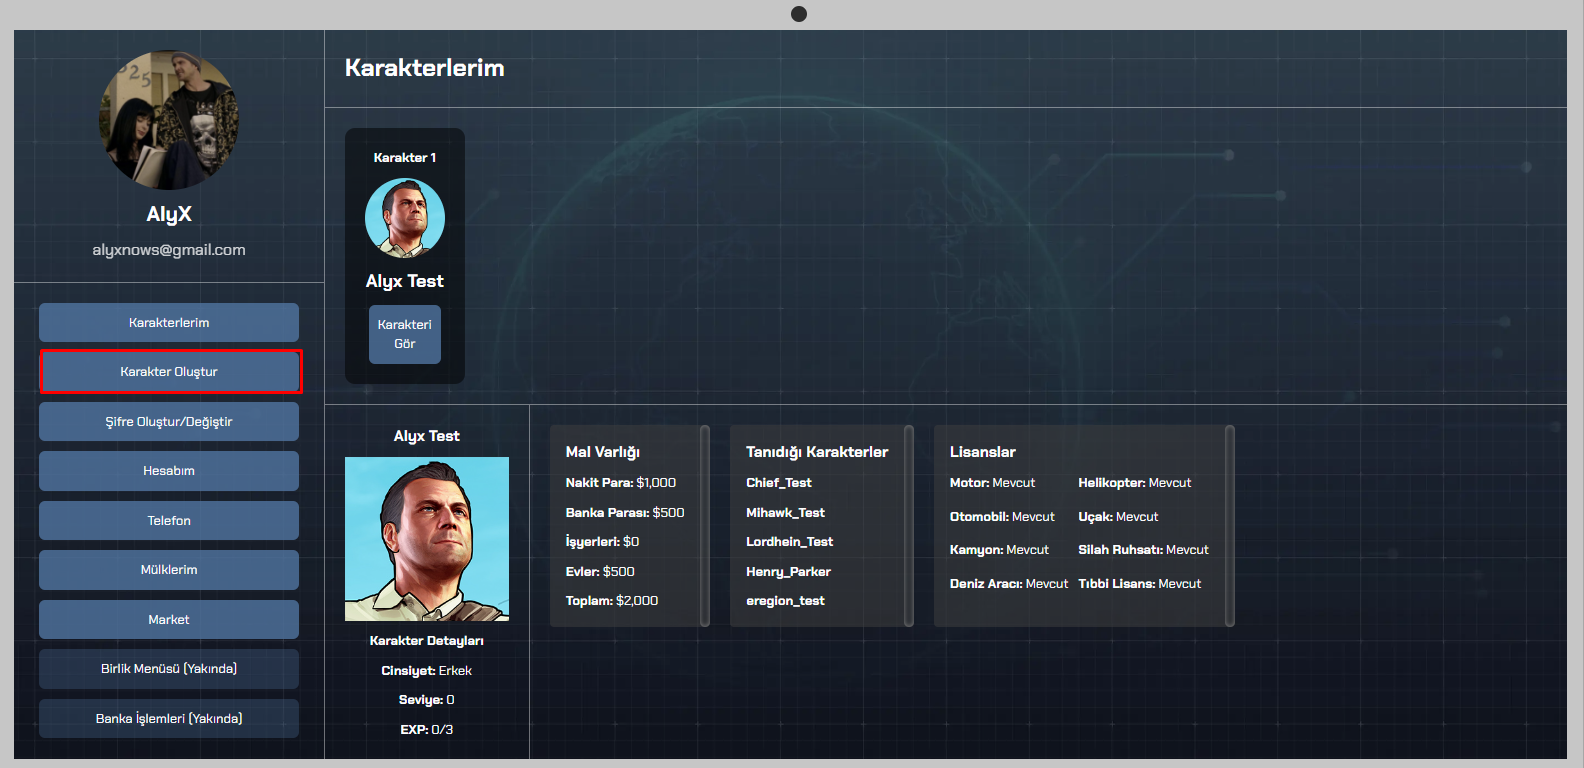1584x768 pixels.
Task: Click Banka İşlemleri (Yakında) button
Action: (169, 719)
